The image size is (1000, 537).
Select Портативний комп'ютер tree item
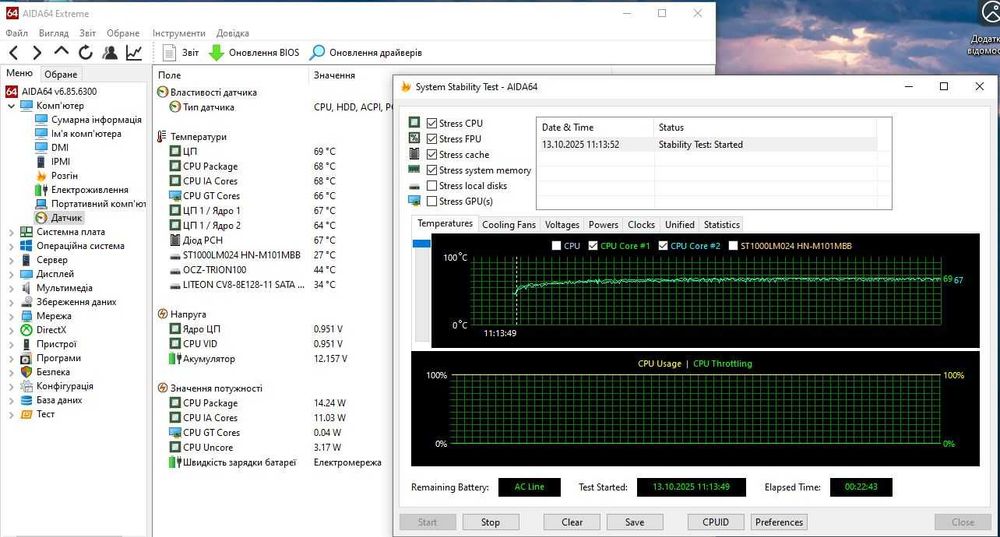[x=98, y=203]
